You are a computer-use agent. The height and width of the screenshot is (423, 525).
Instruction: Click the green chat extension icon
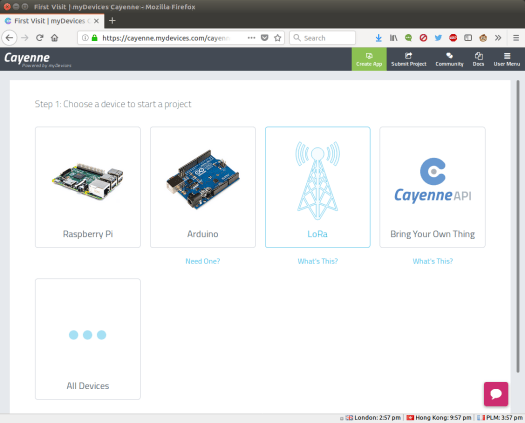click(408, 38)
